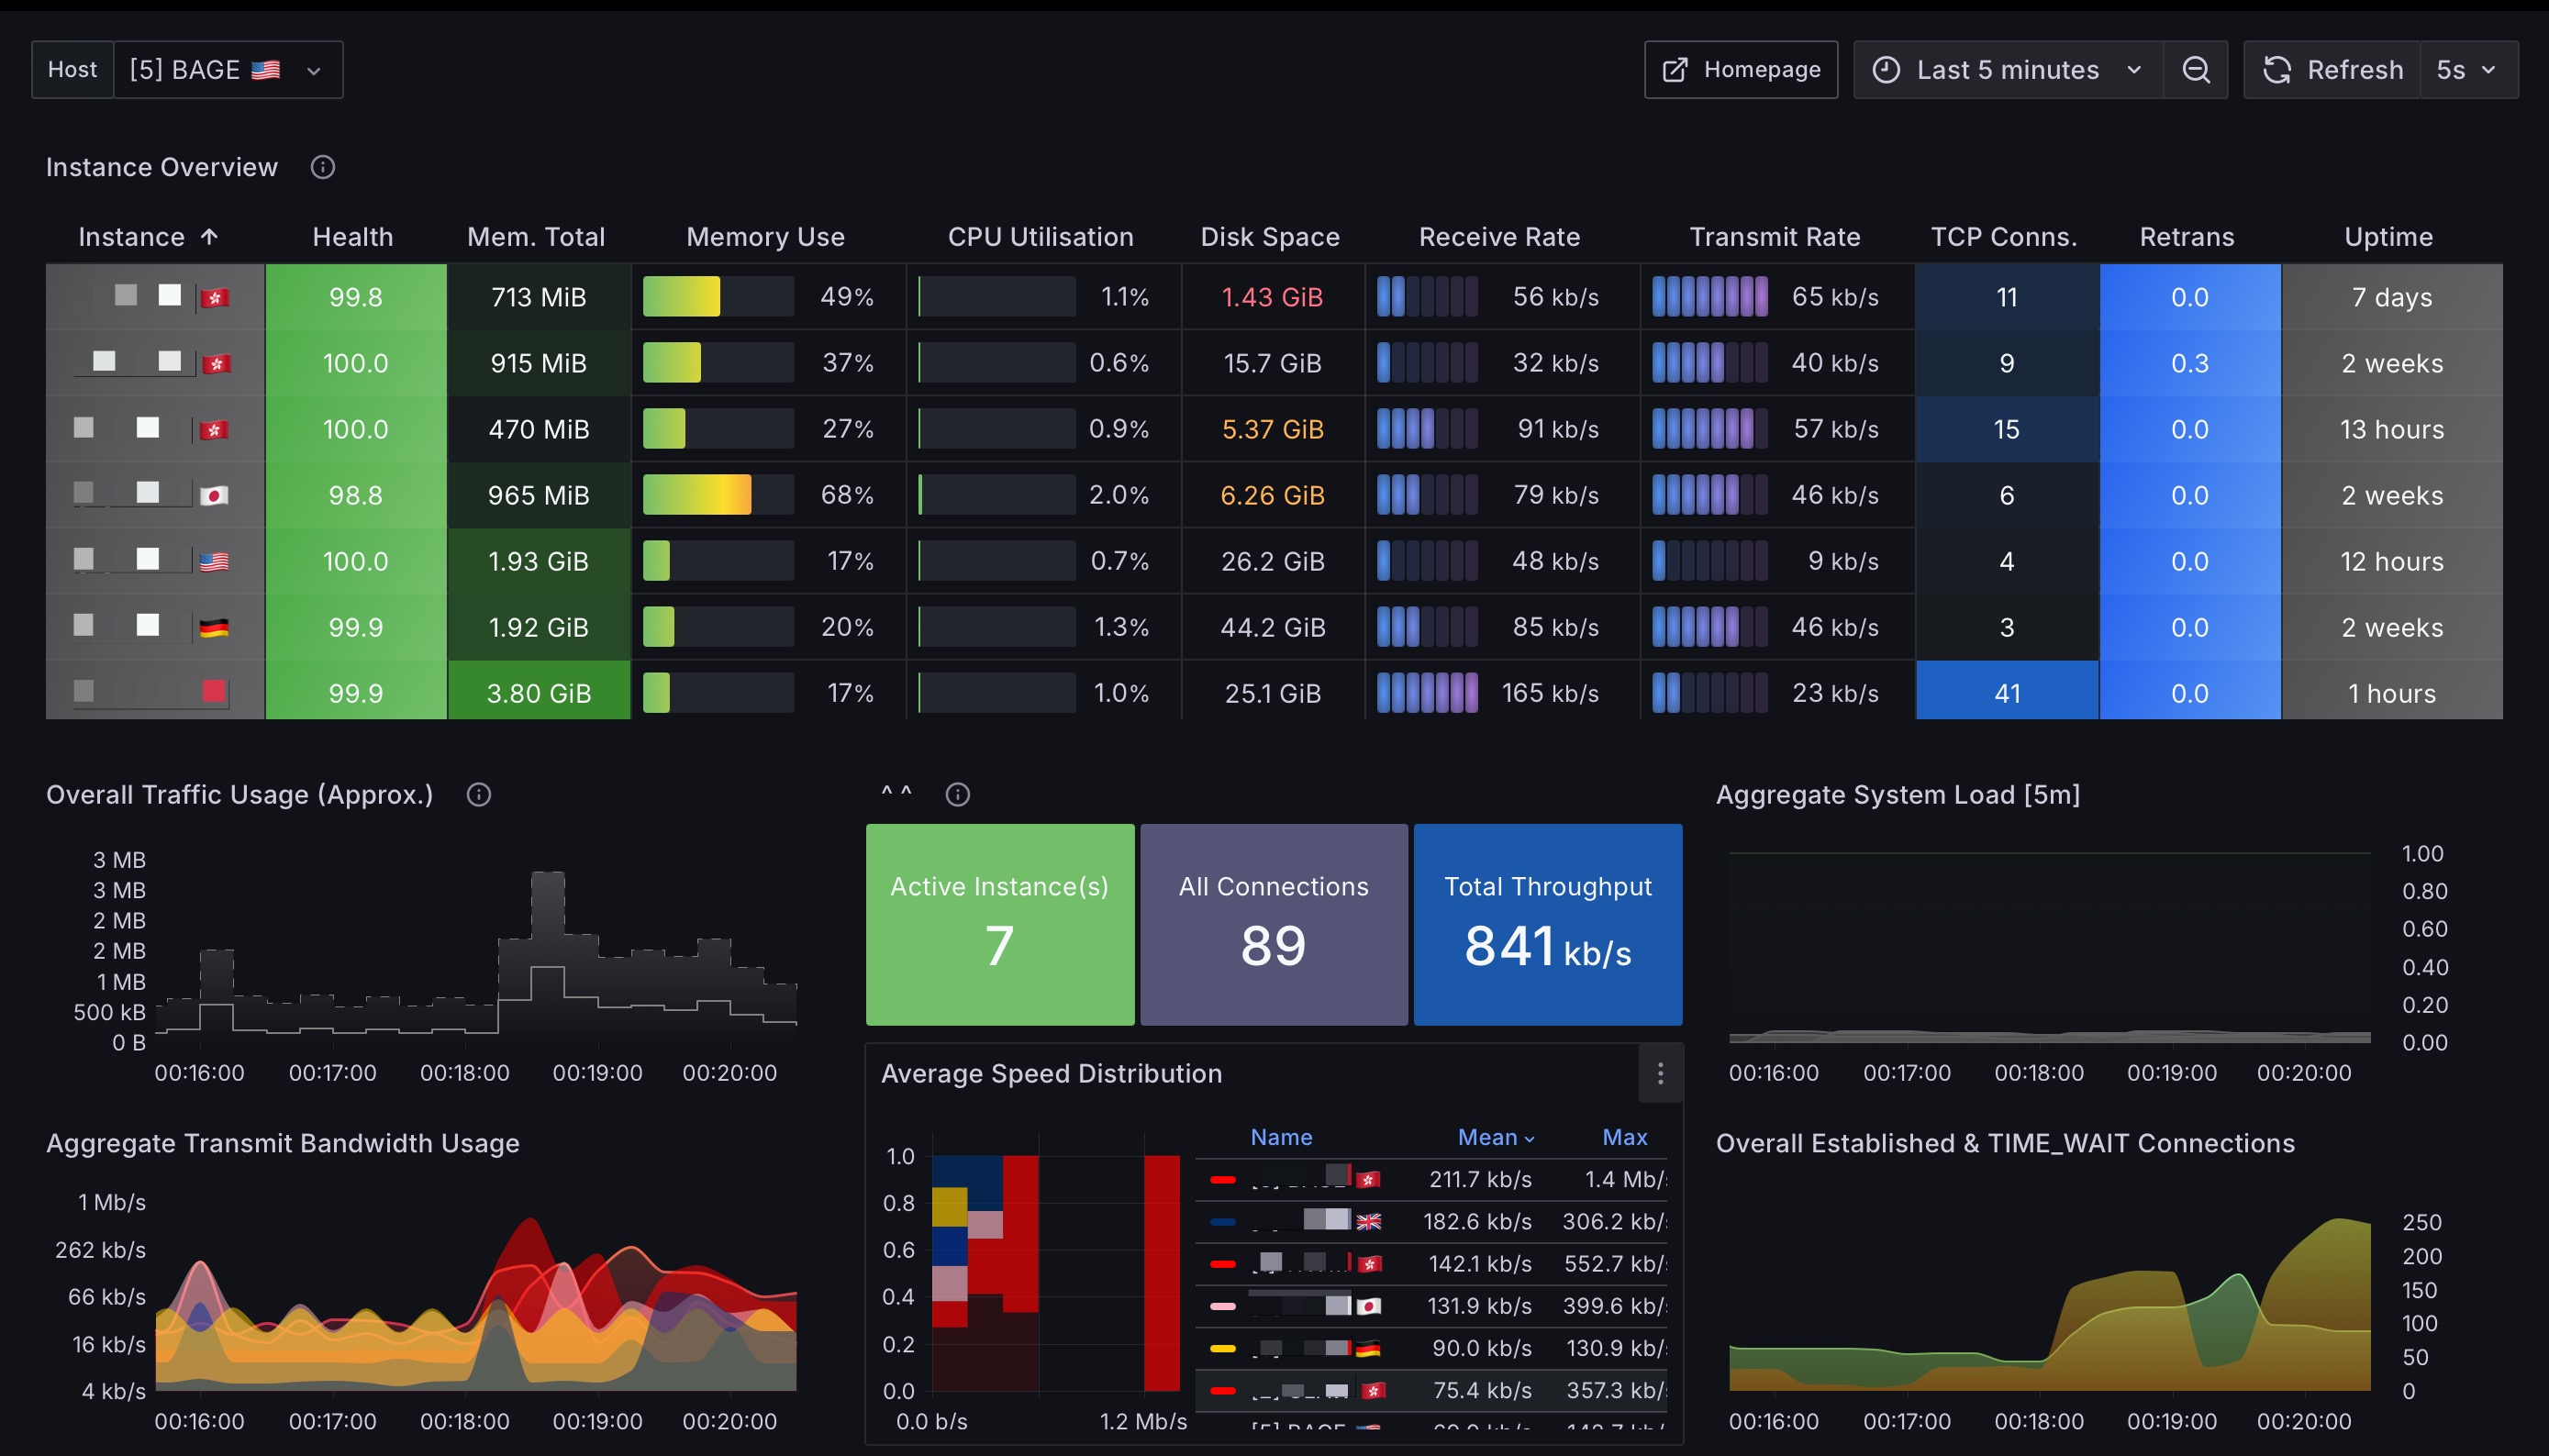Open the Overall Traffic Usage (Approx.) panel title
The image size is (2549, 1456).
tap(240, 795)
